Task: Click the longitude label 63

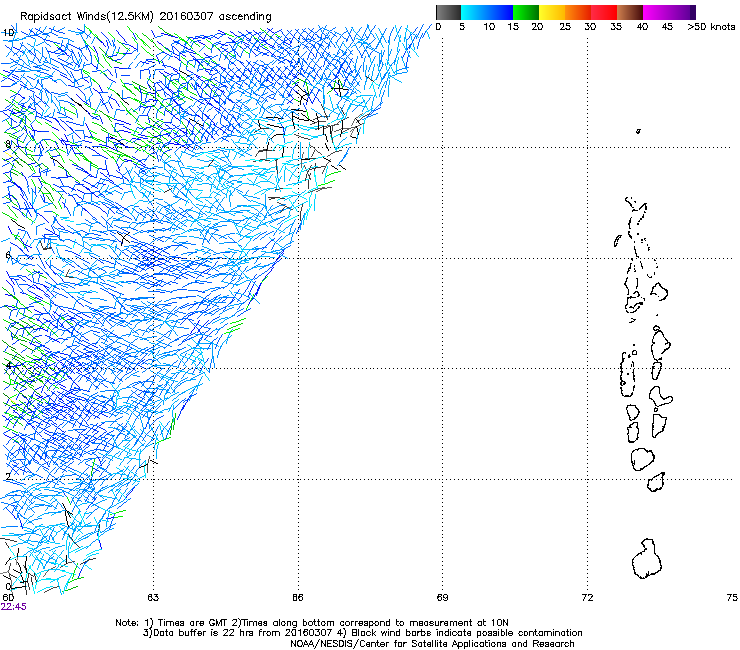Action: point(153,598)
